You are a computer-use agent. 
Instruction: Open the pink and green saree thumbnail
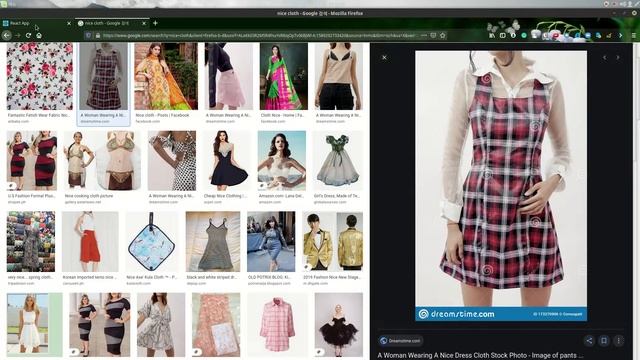tap(284, 76)
